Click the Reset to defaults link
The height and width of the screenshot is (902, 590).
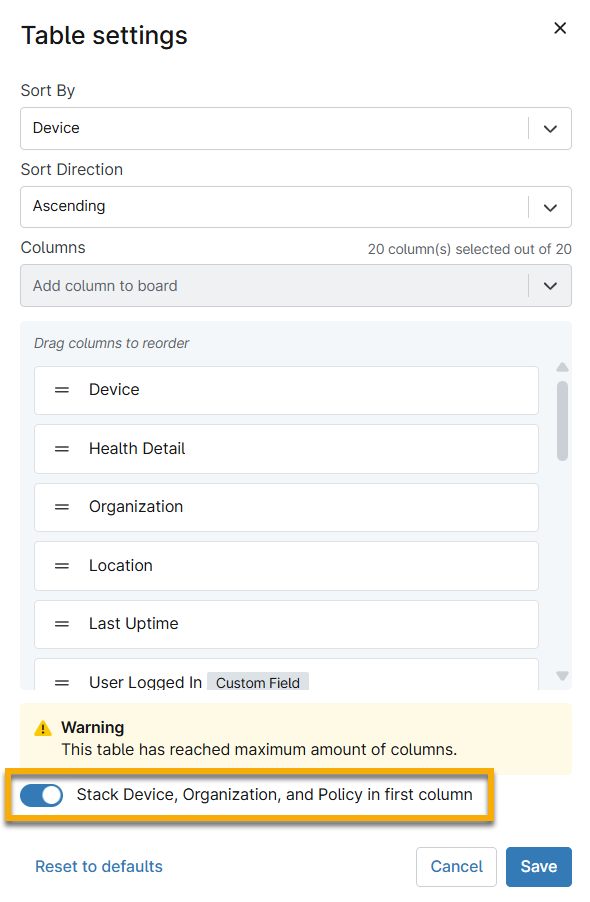point(99,866)
